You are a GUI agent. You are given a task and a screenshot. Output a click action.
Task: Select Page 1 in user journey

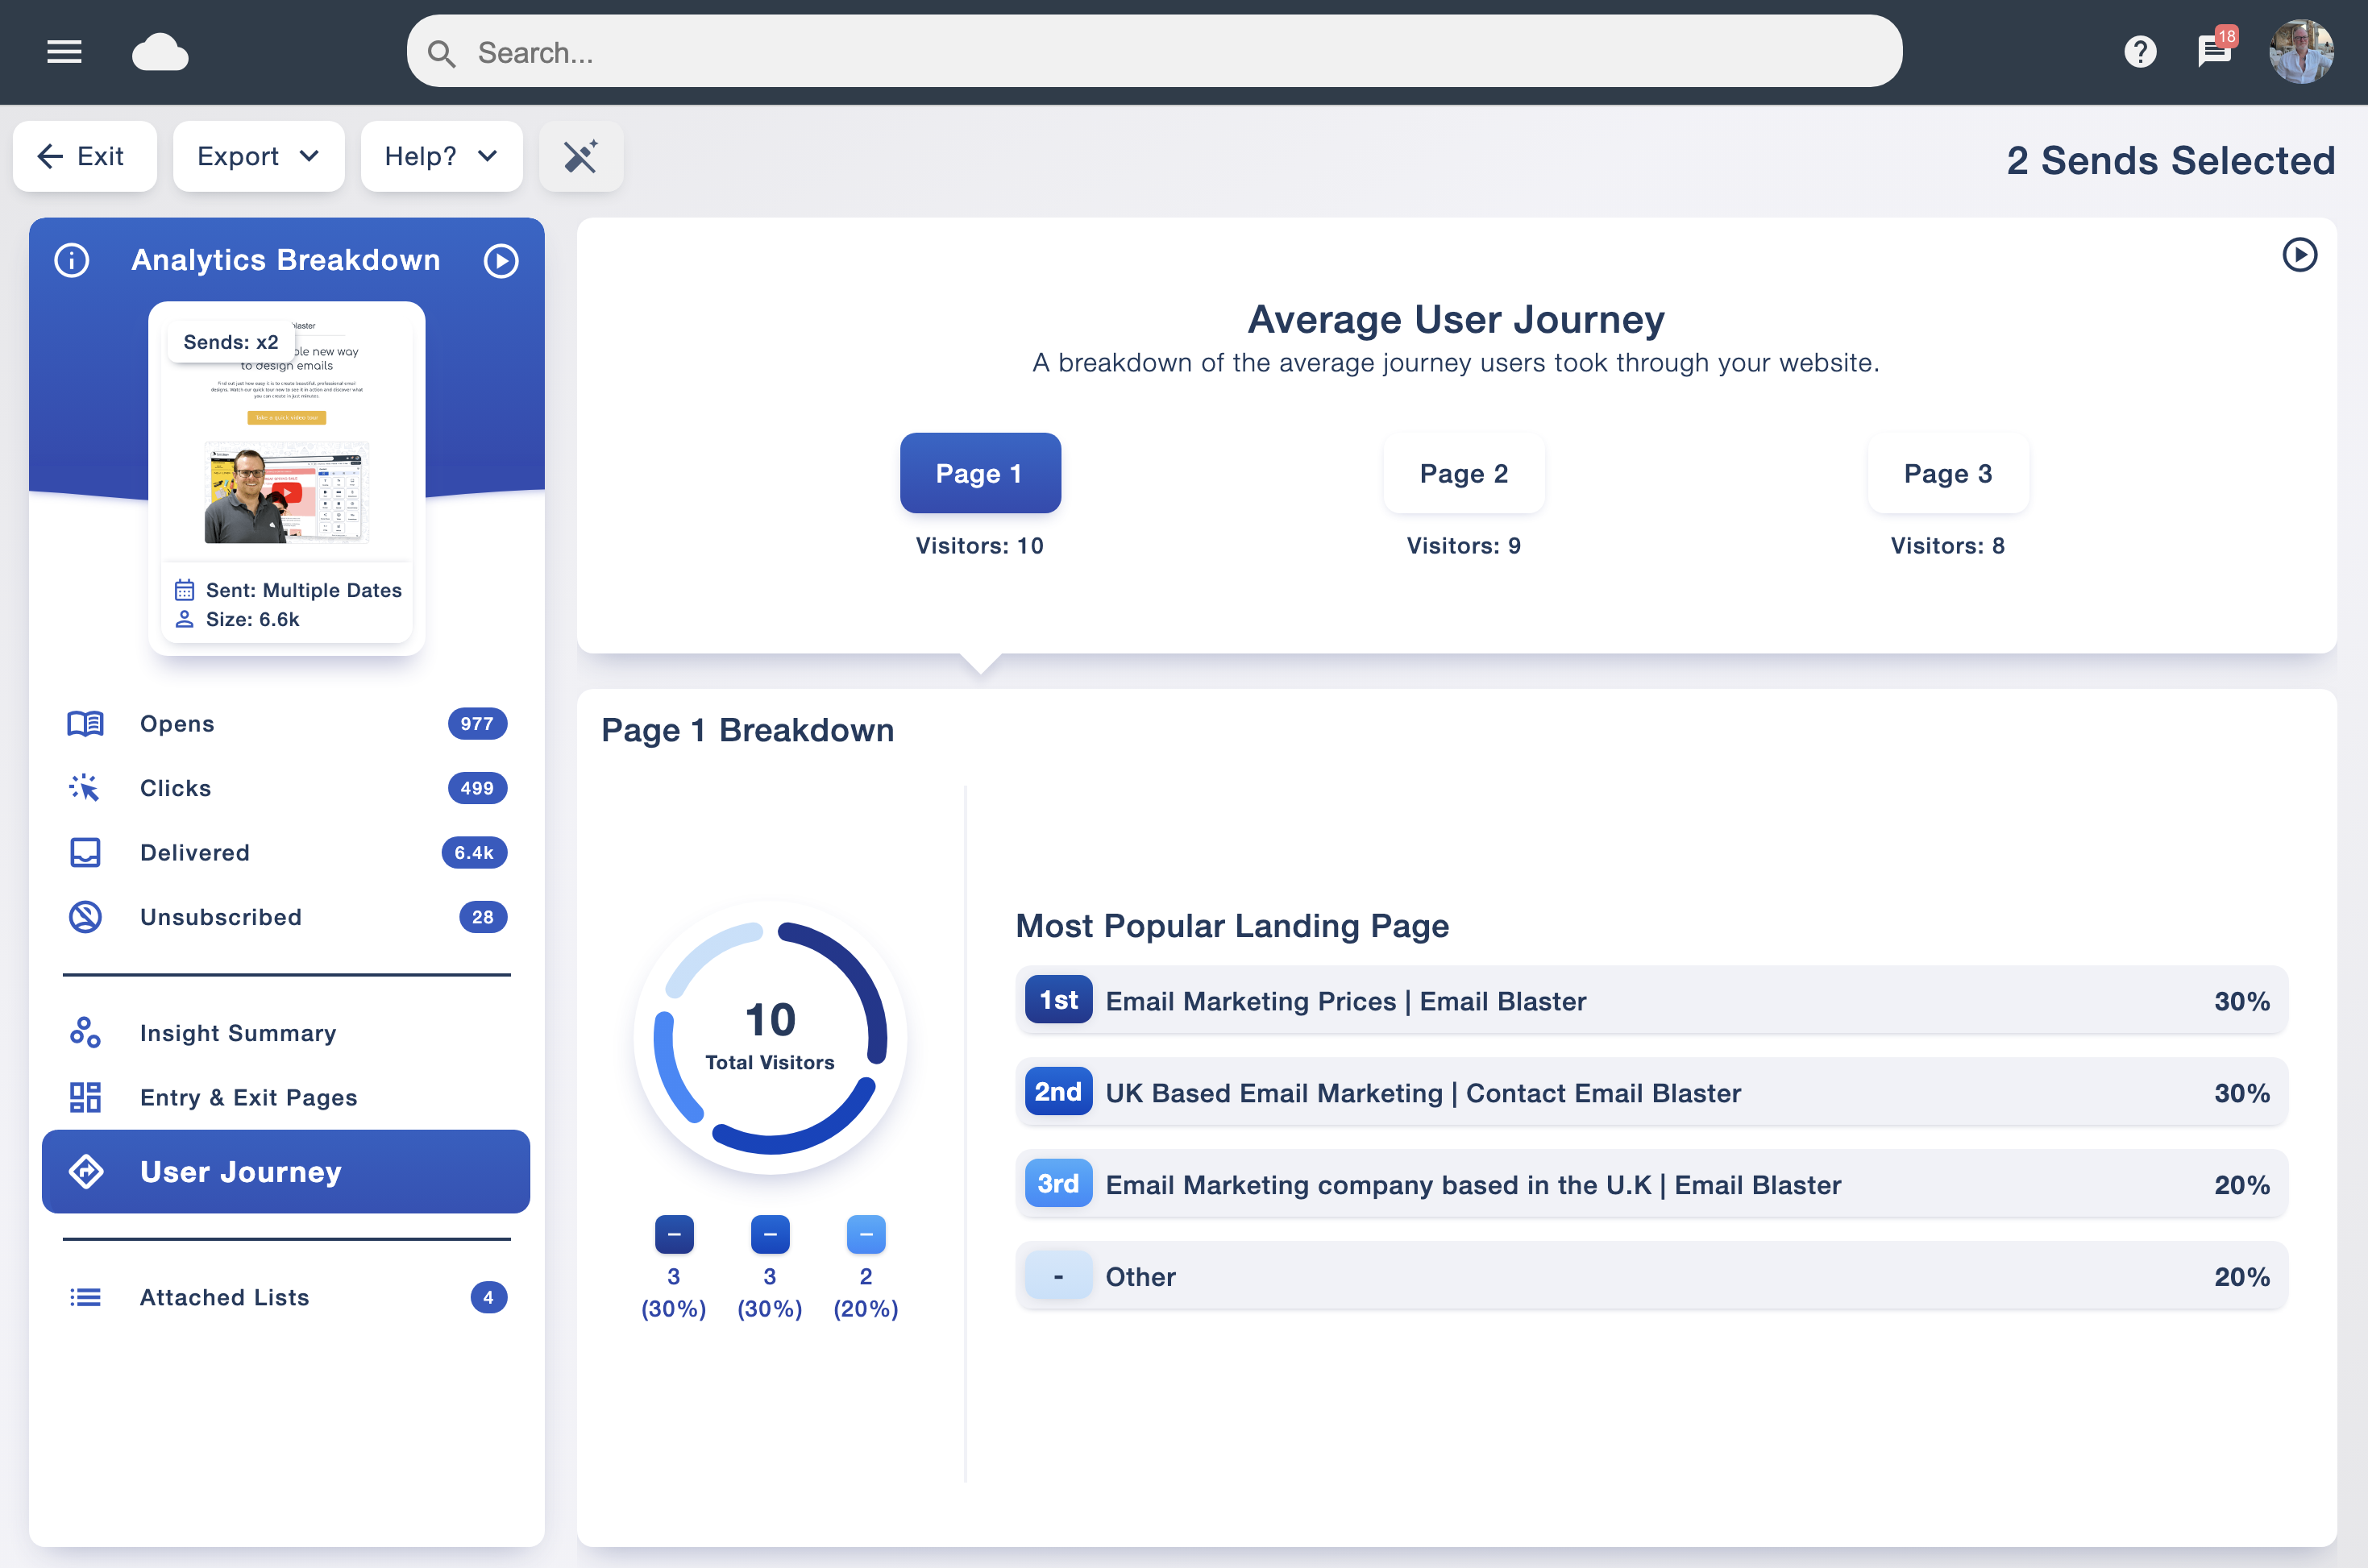click(x=980, y=473)
